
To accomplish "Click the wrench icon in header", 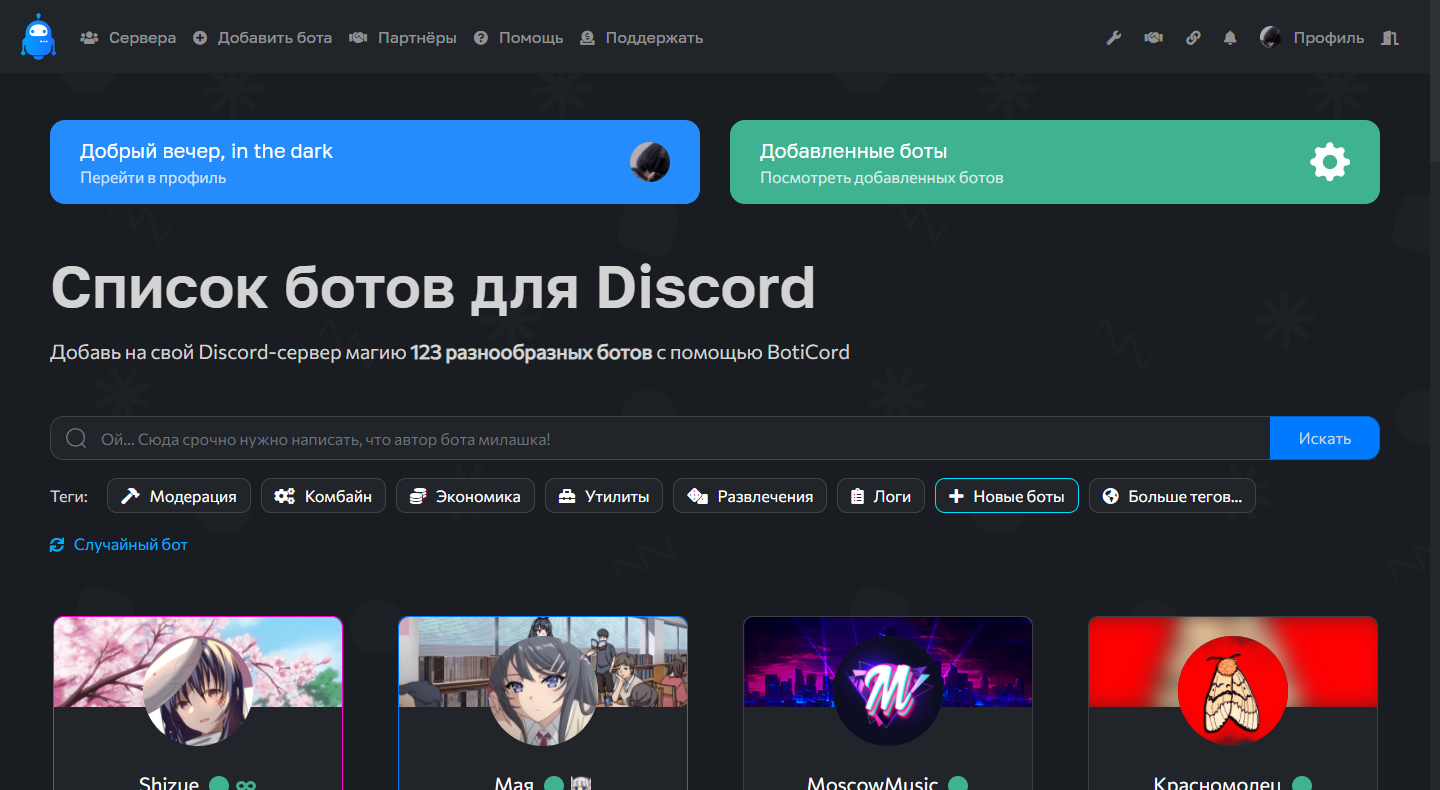I will pos(1113,38).
